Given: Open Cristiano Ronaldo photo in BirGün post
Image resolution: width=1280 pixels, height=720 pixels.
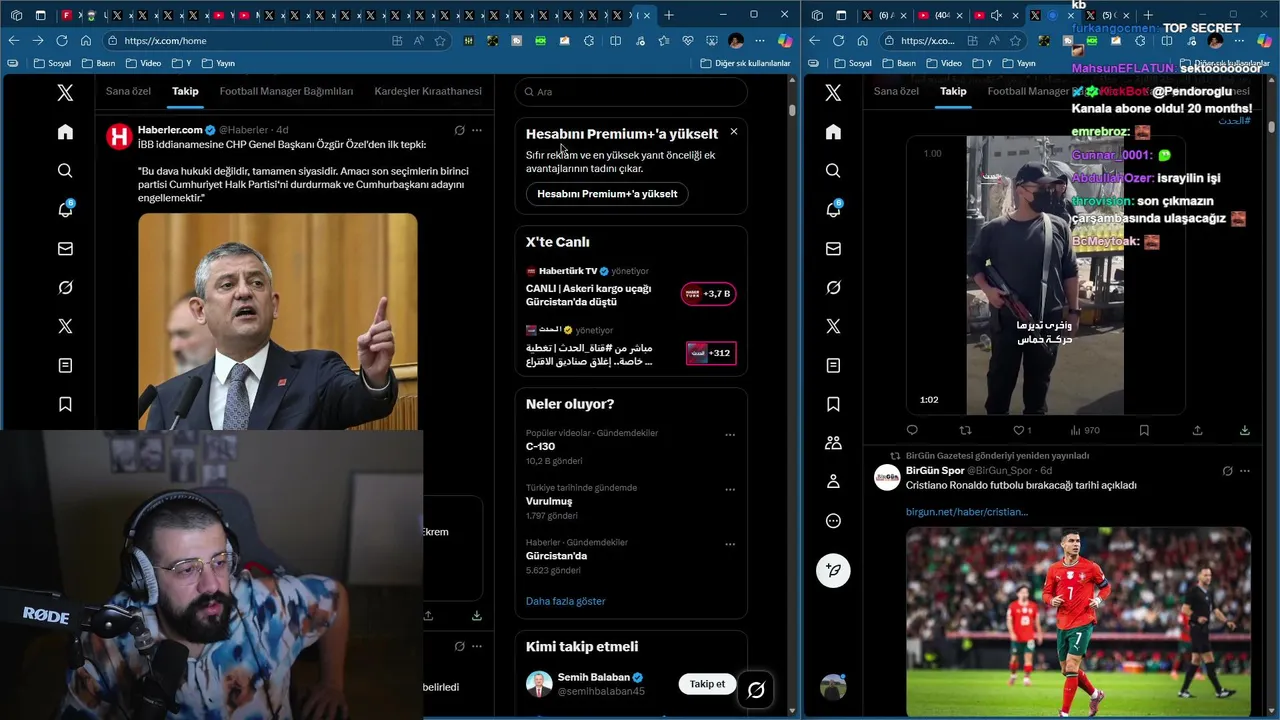Looking at the screenshot, I should click(1078, 621).
